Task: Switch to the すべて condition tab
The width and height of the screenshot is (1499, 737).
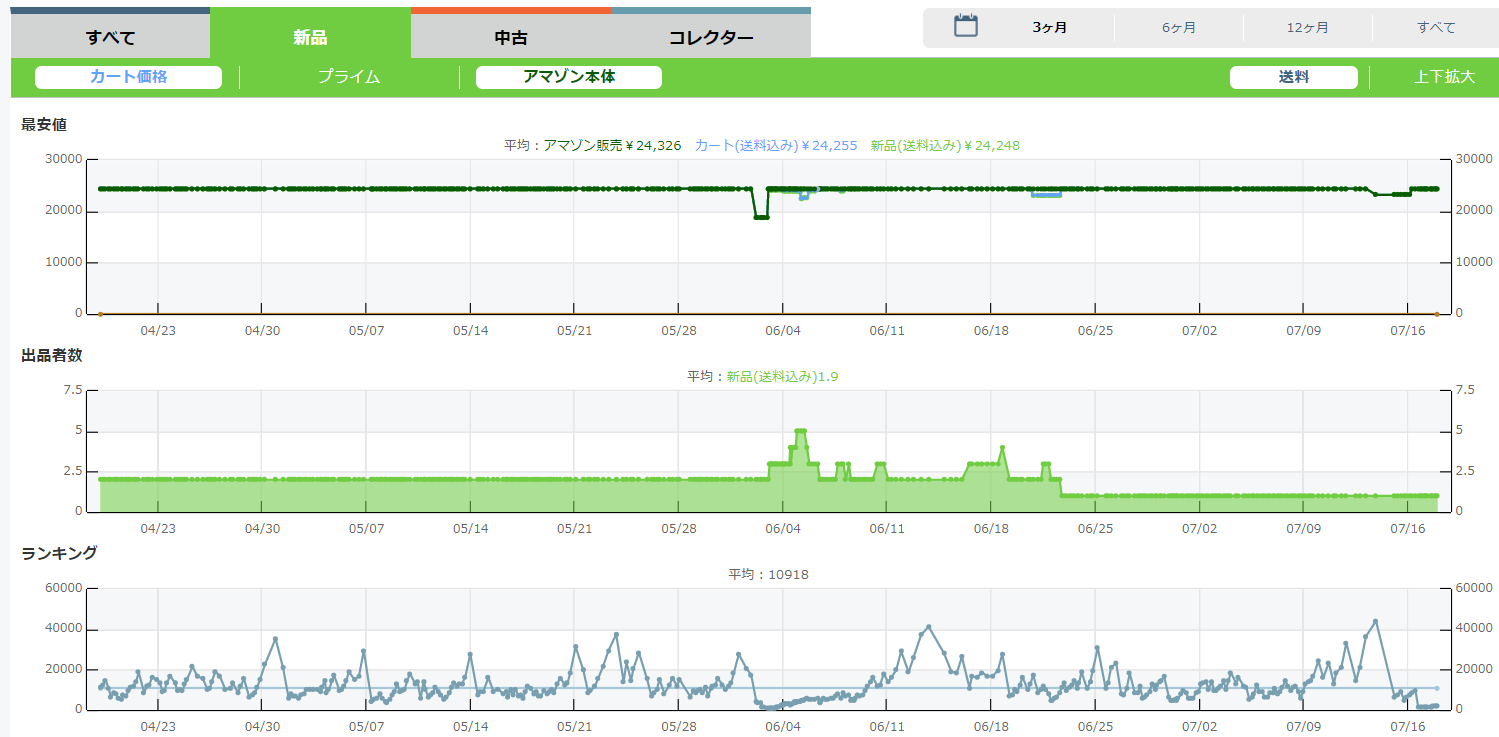Action: [110, 38]
